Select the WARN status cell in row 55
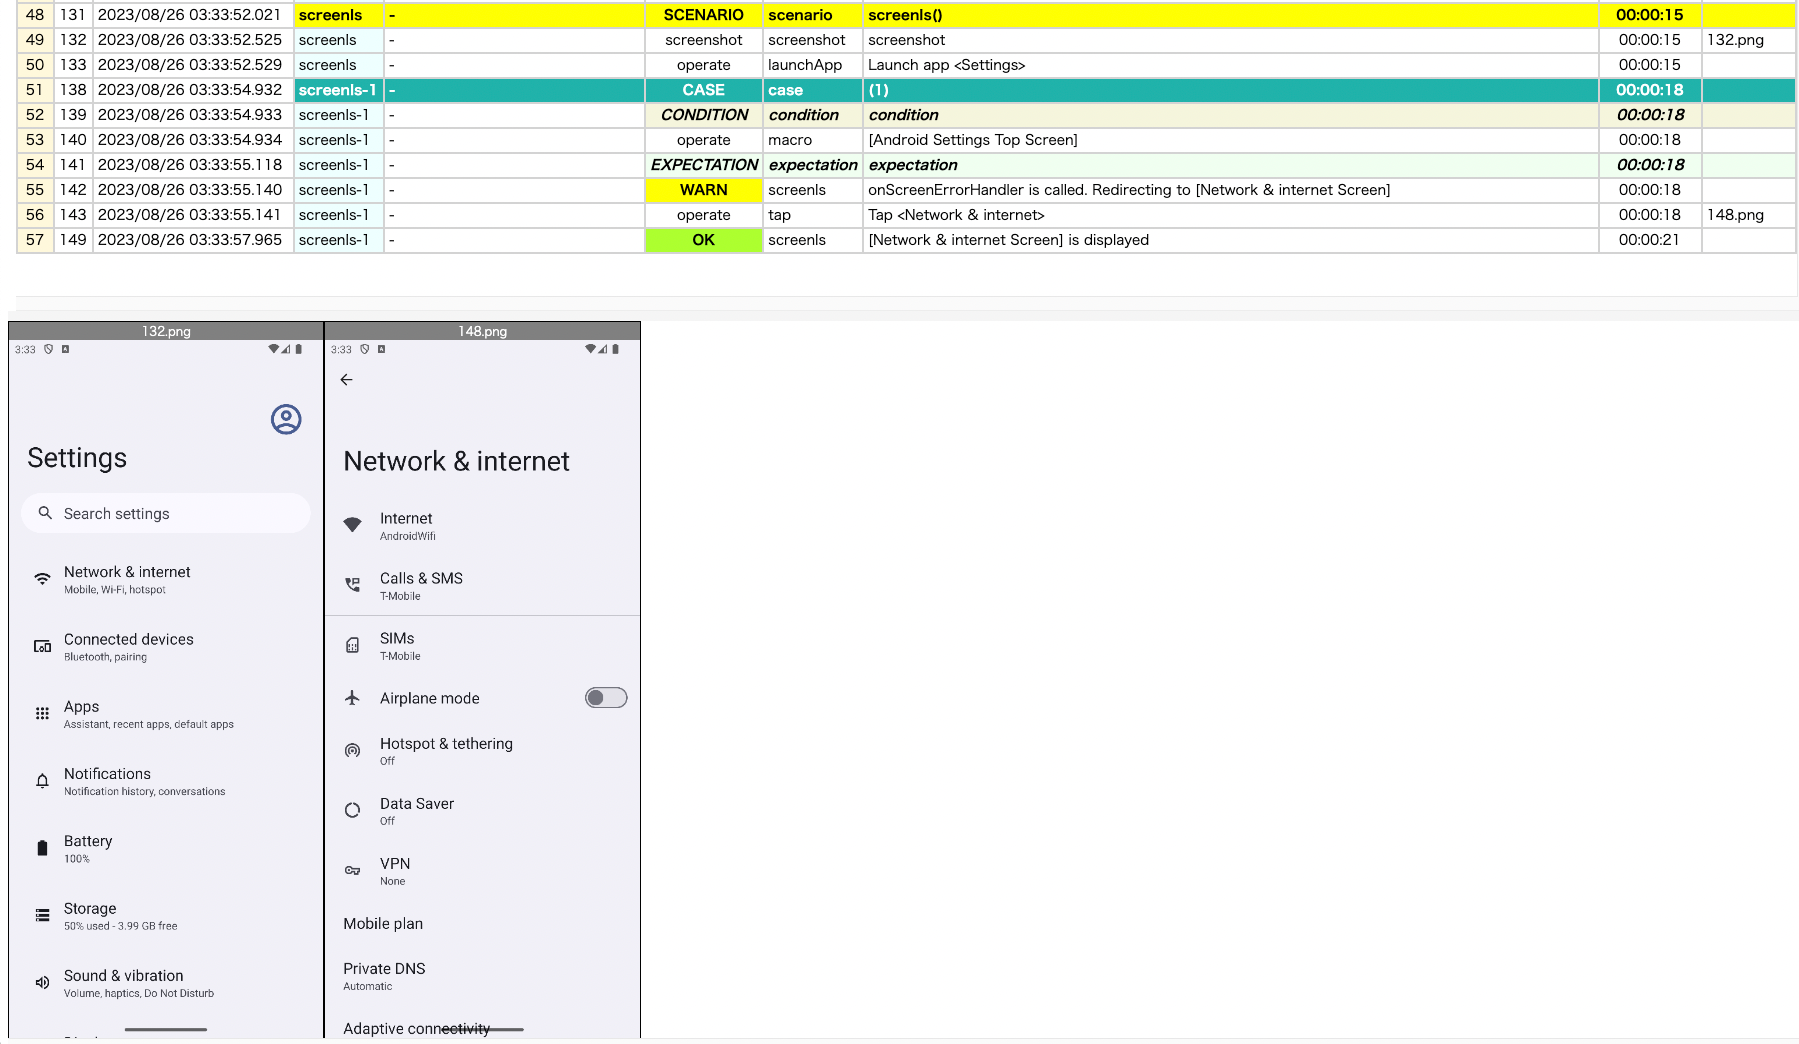The width and height of the screenshot is (1799, 1044). click(x=704, y=190)
